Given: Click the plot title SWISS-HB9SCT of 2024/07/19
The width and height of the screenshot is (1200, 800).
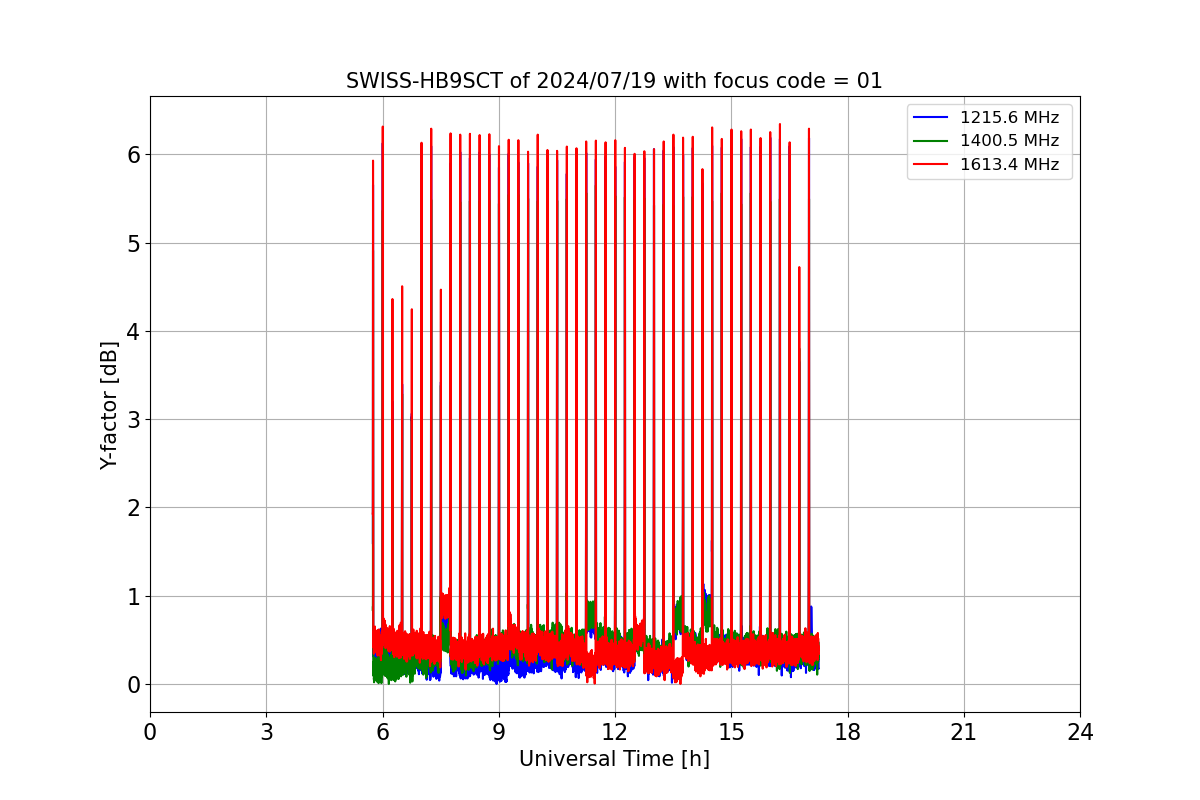Looking at the screenshot, I should pyautogui.click(x=614, y=81).
